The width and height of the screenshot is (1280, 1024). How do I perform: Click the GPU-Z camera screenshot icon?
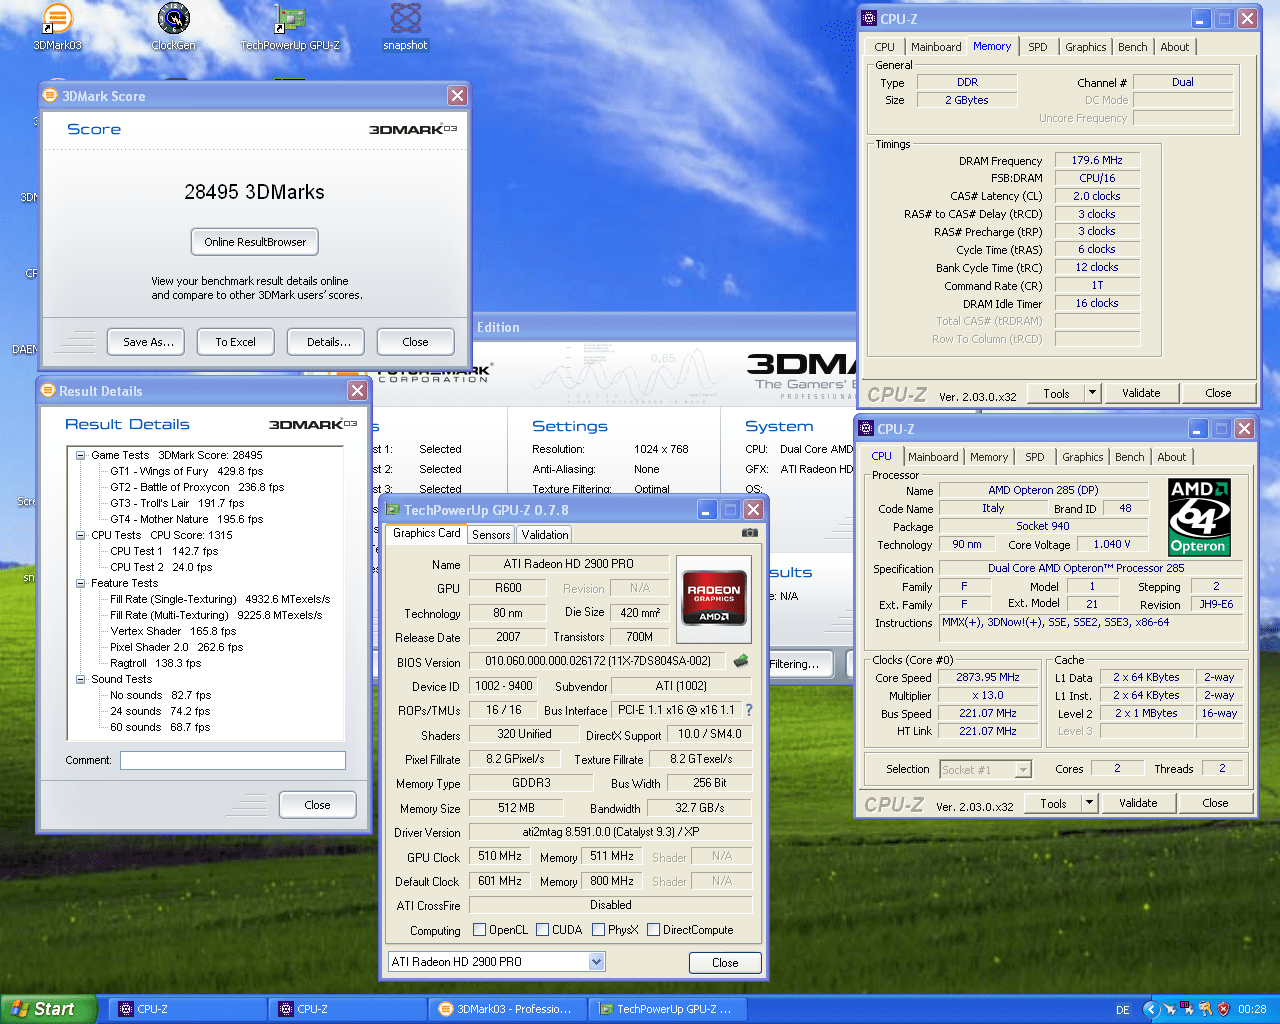(749, 533)
